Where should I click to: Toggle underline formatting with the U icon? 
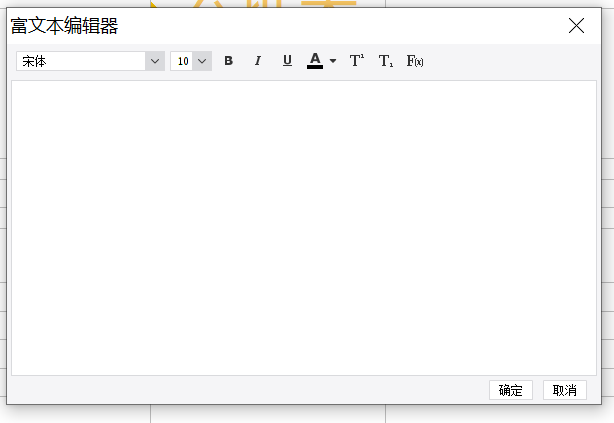click(x=287, y=61)
